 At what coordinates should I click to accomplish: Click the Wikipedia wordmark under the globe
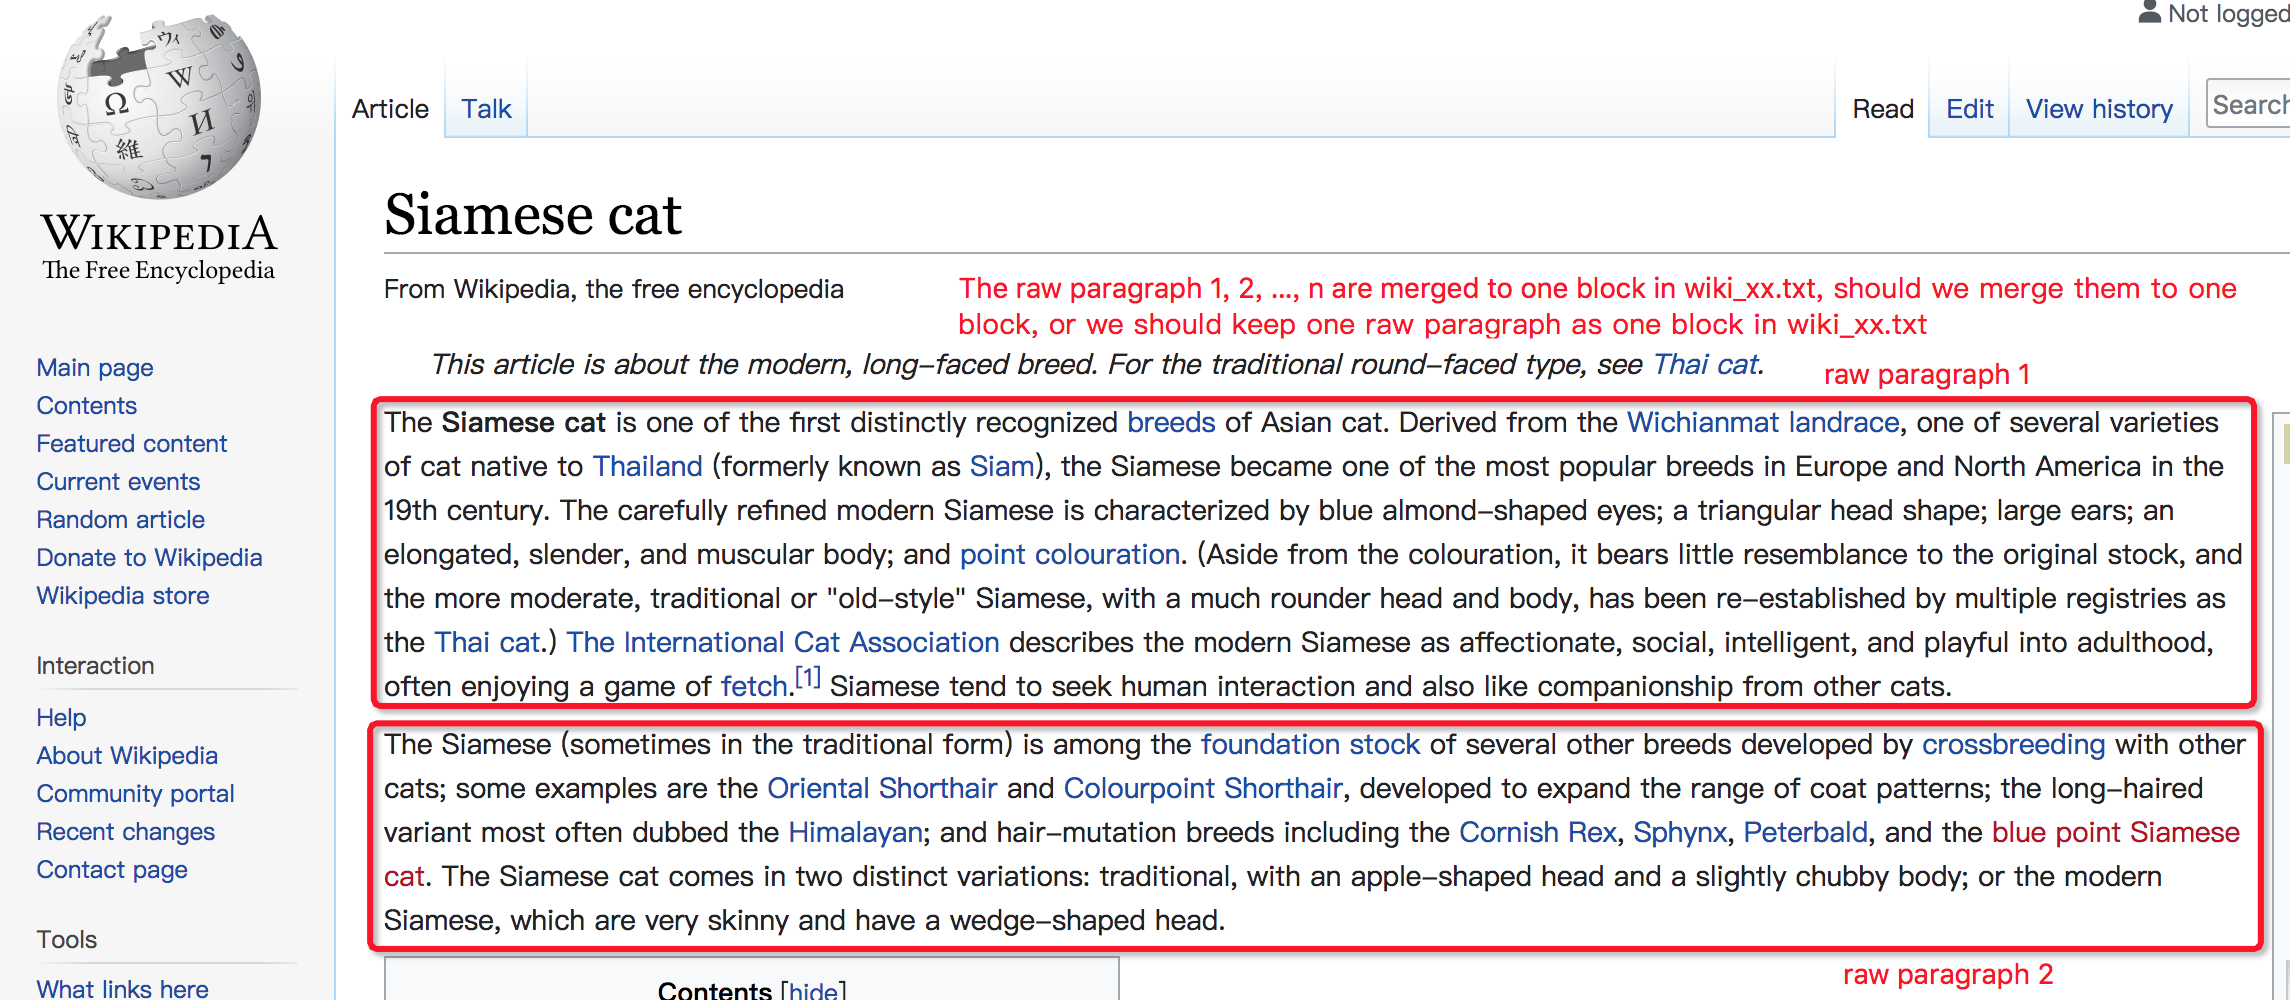click(159, 233)
